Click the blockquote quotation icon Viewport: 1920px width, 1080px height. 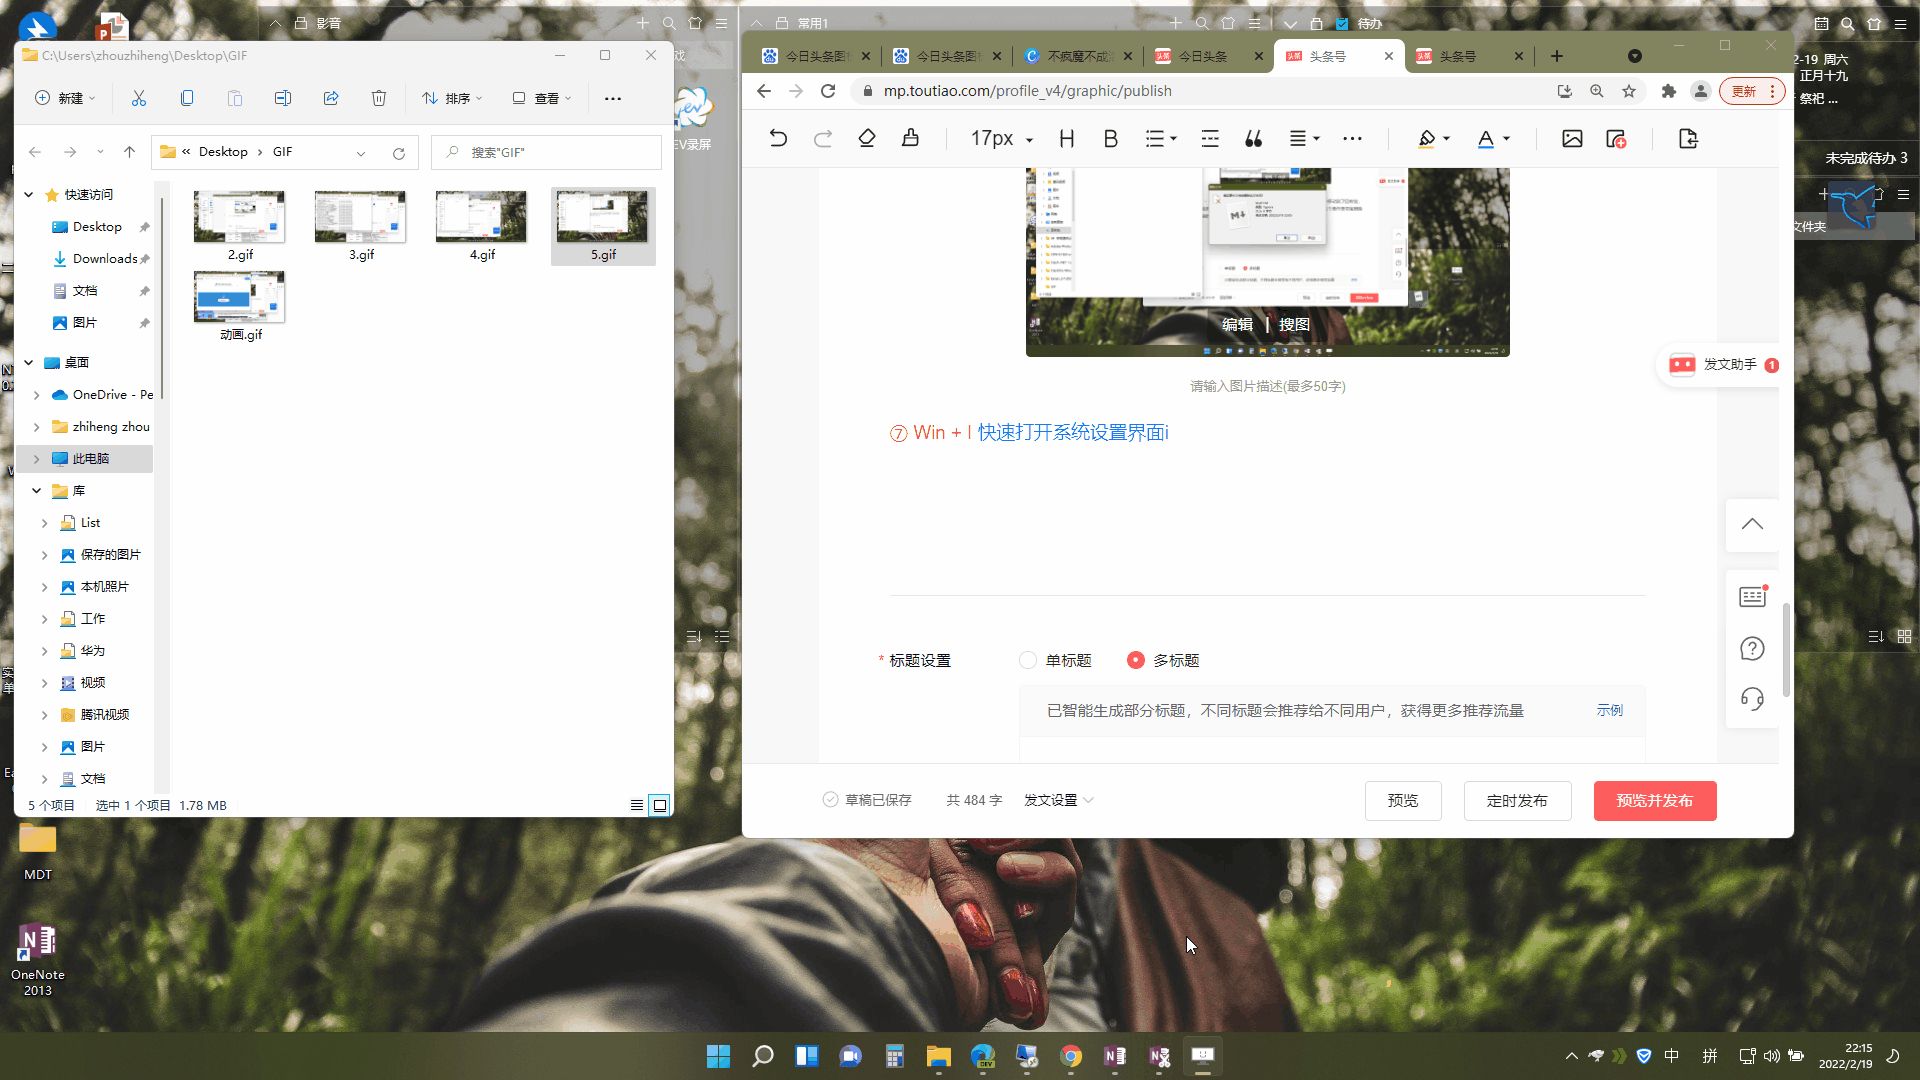click(1253, 139)
